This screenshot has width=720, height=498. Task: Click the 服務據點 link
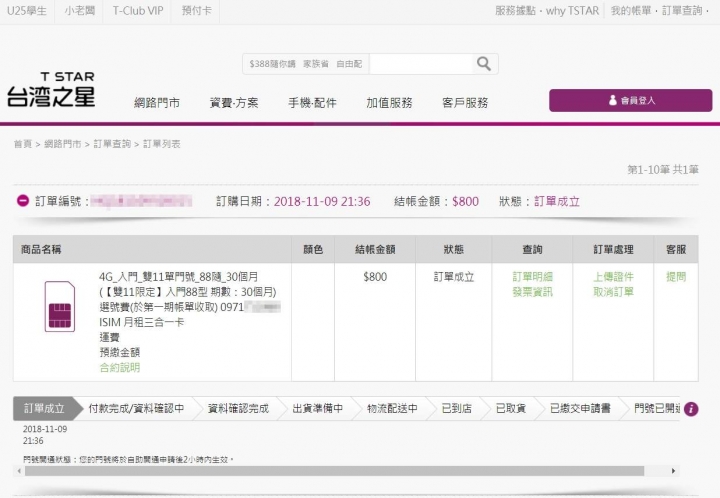pos(515,11)
